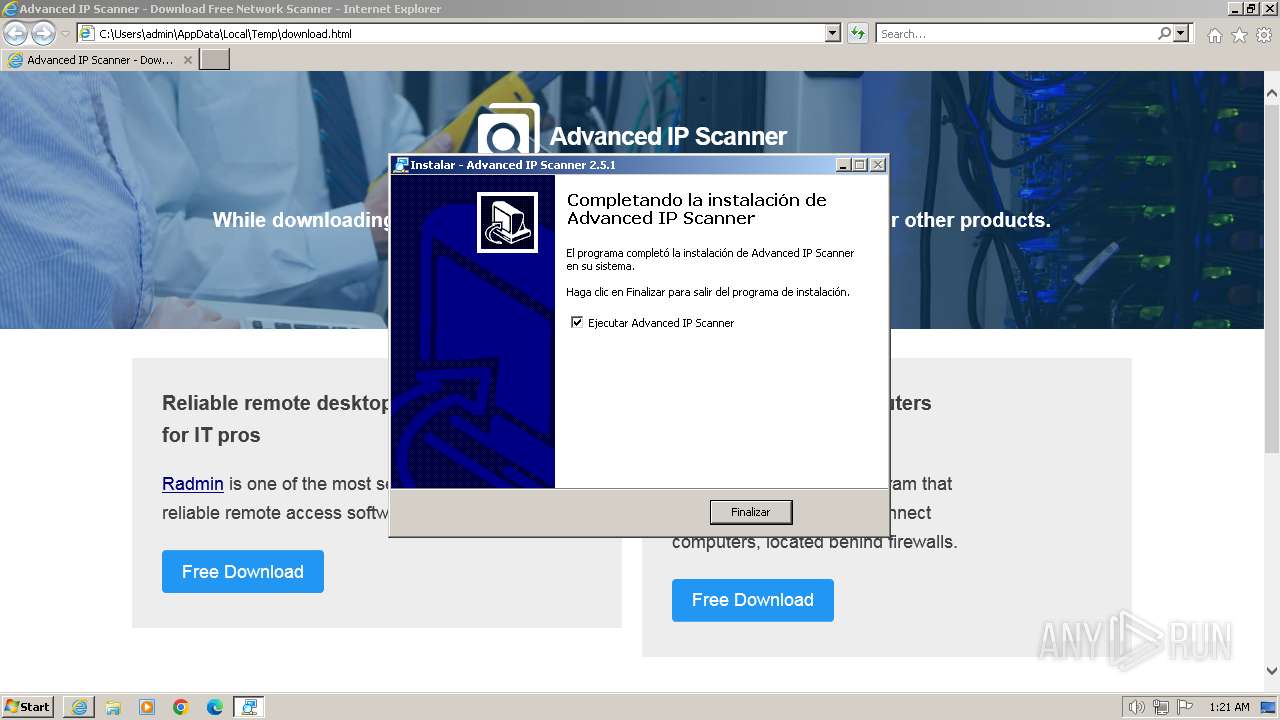Click the IE search box
The height and width of the screenshot is (720, 1280).
point(1016,33)
